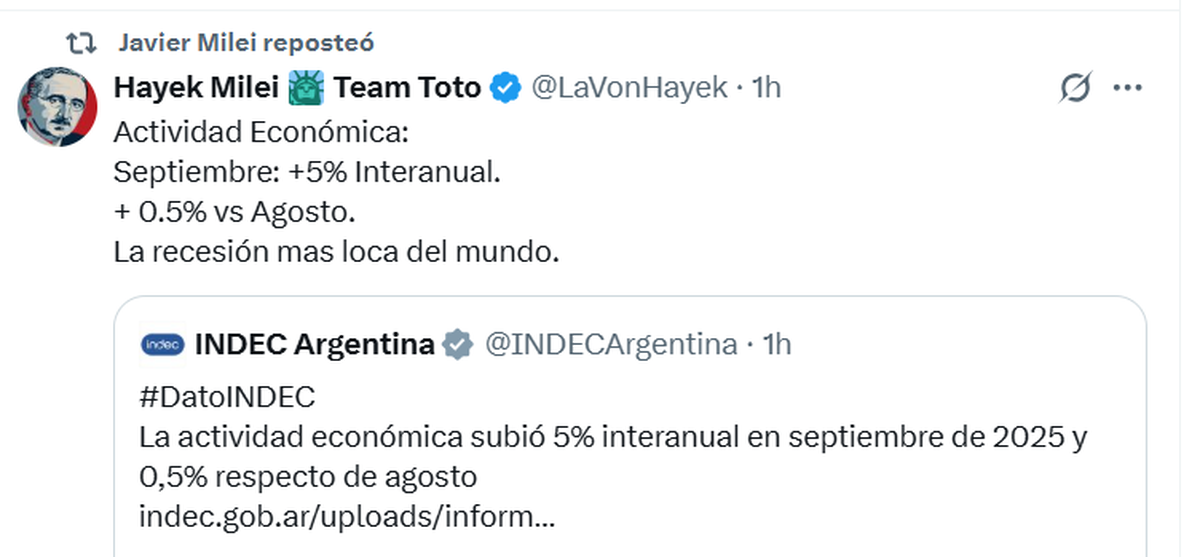1200x557 pixels.
Task: Click the repost arrows icon above the tweet
Action: (x=81, y=43)
